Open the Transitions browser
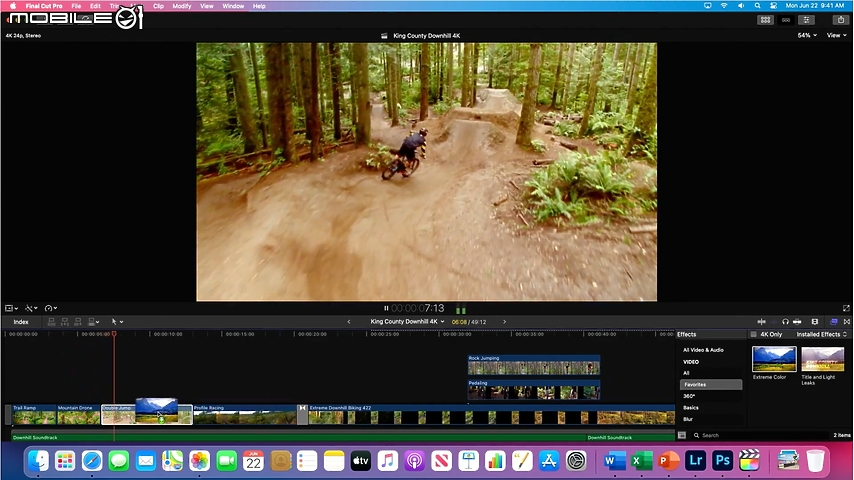The image size is (854, 480). (x=846, y=322)
